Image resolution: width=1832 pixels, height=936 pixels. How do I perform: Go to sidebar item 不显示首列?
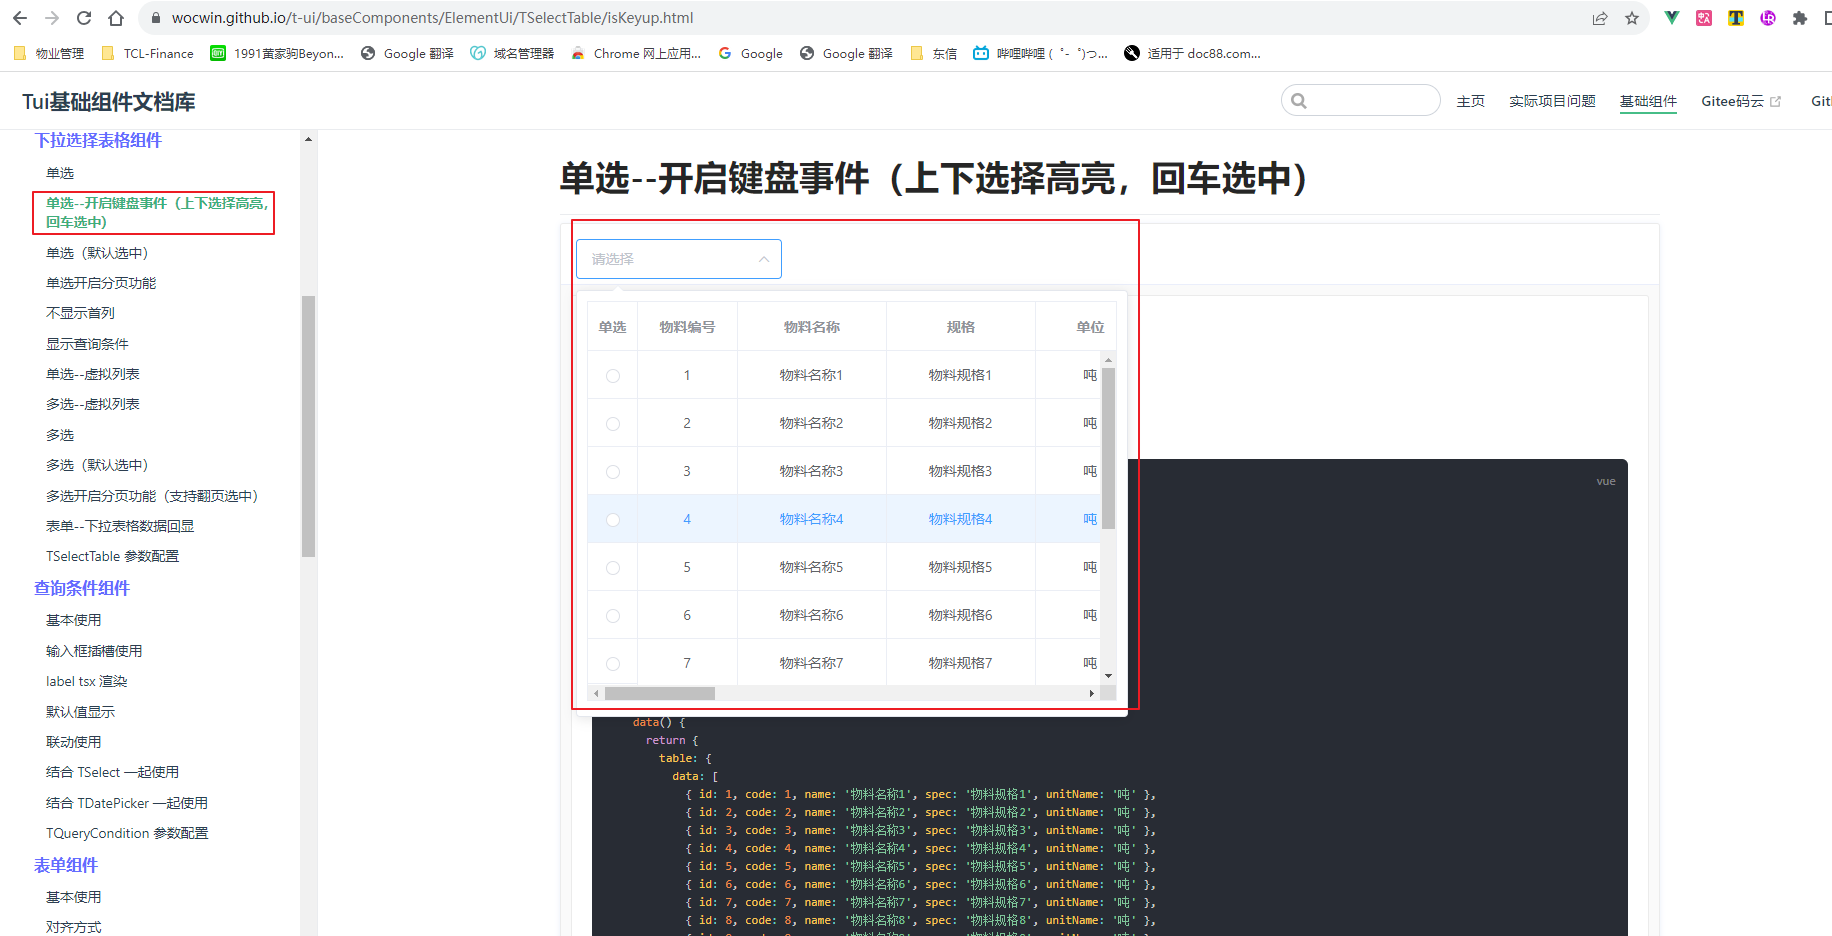[80, 313]
